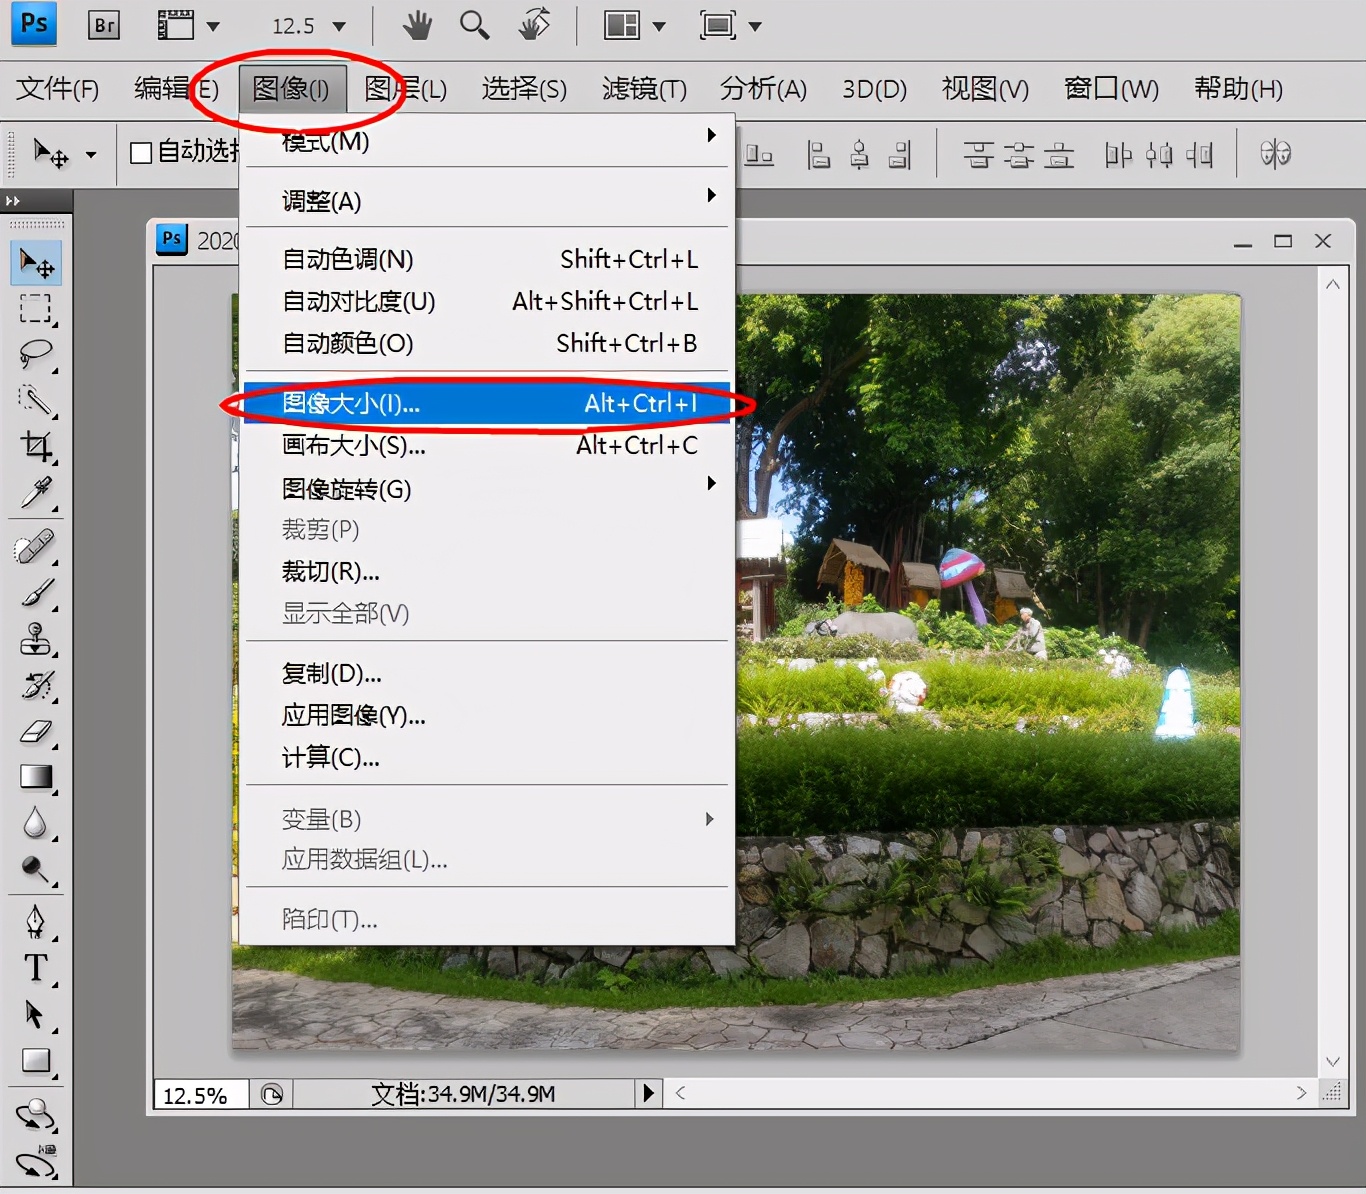Launch Adobe Bridge from the Br icon
The image size is (1366, 1194).
(104, 25)
